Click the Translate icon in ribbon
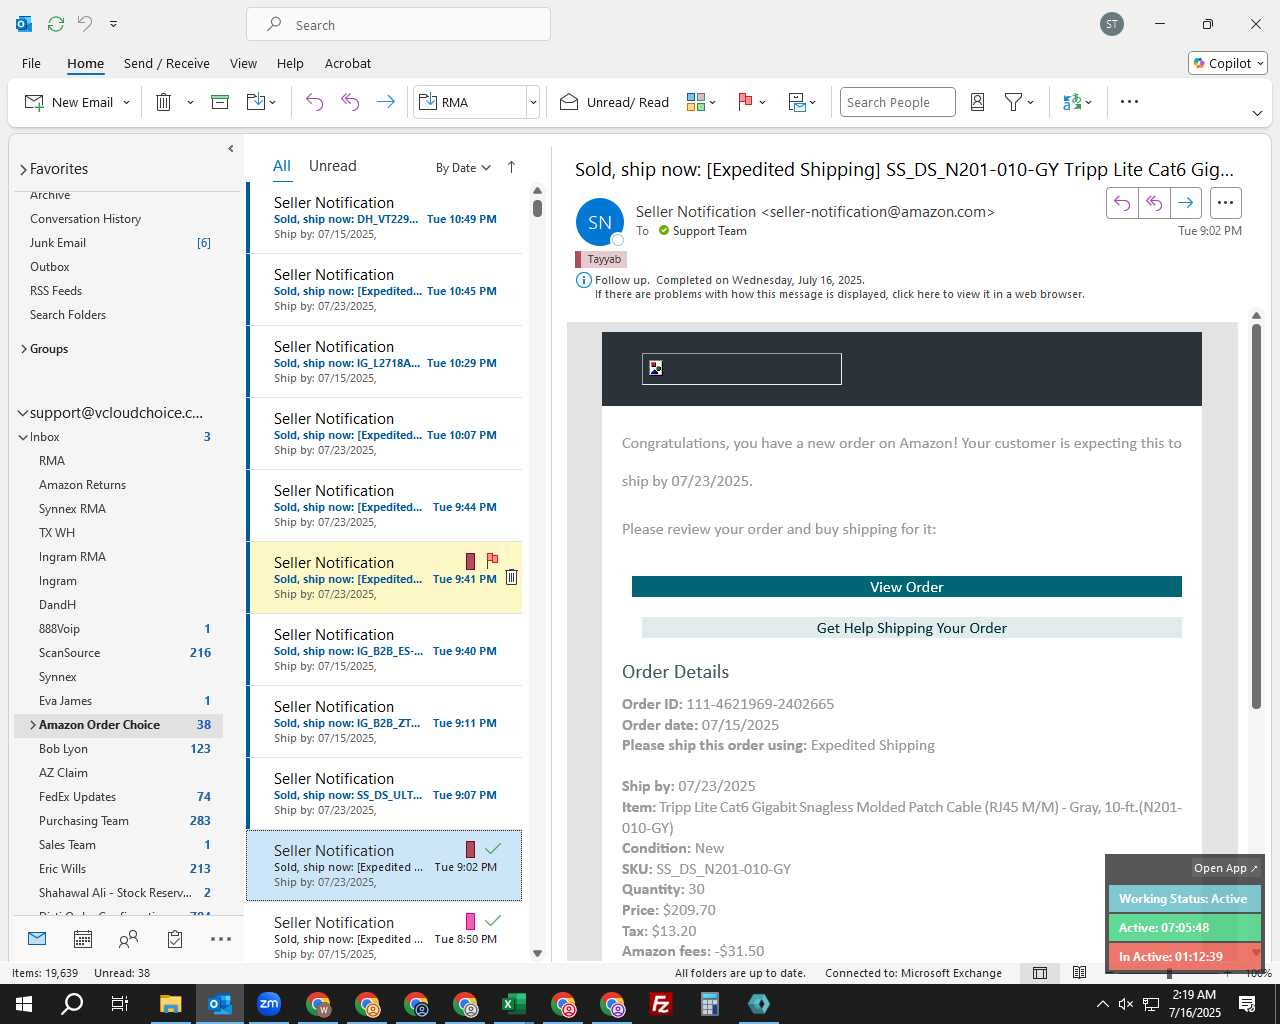The width and height of the screenshot is (1280, 1024). [x=1072, y=102]
